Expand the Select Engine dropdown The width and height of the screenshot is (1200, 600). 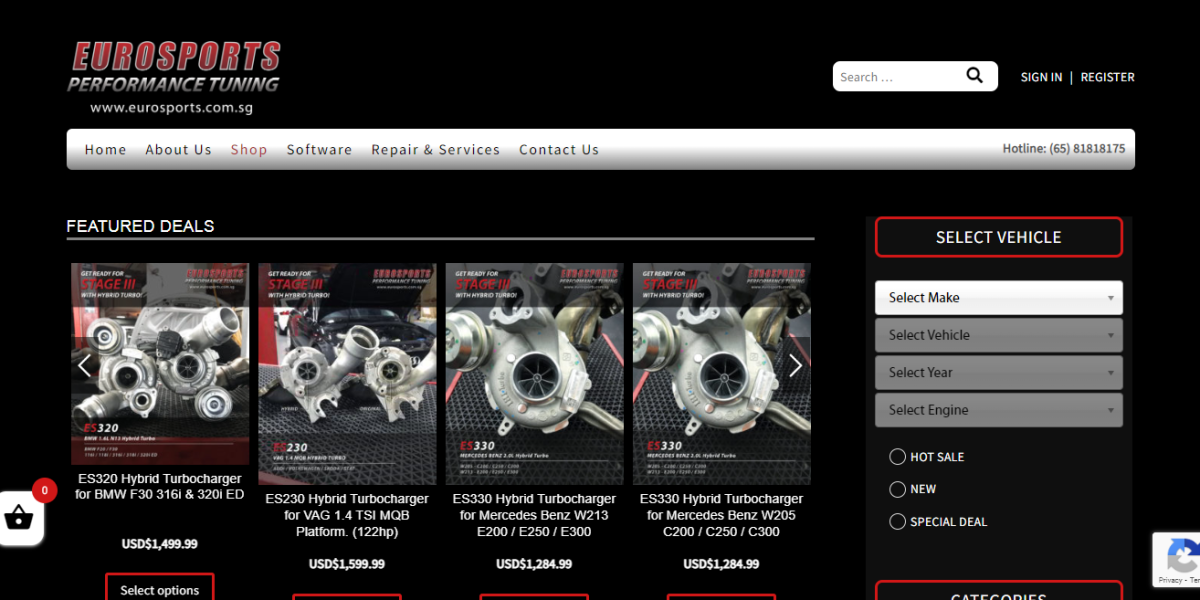tap(998, 410)
